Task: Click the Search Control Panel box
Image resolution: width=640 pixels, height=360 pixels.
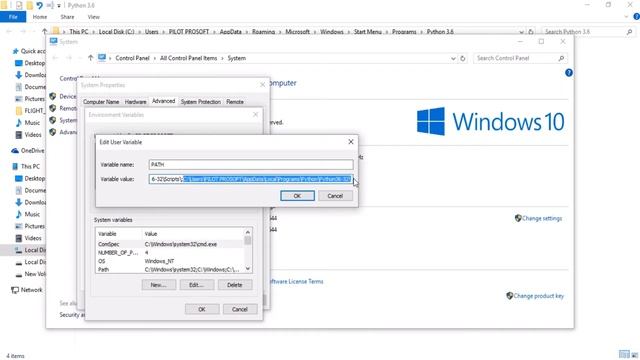Action: tap(515, 58)
